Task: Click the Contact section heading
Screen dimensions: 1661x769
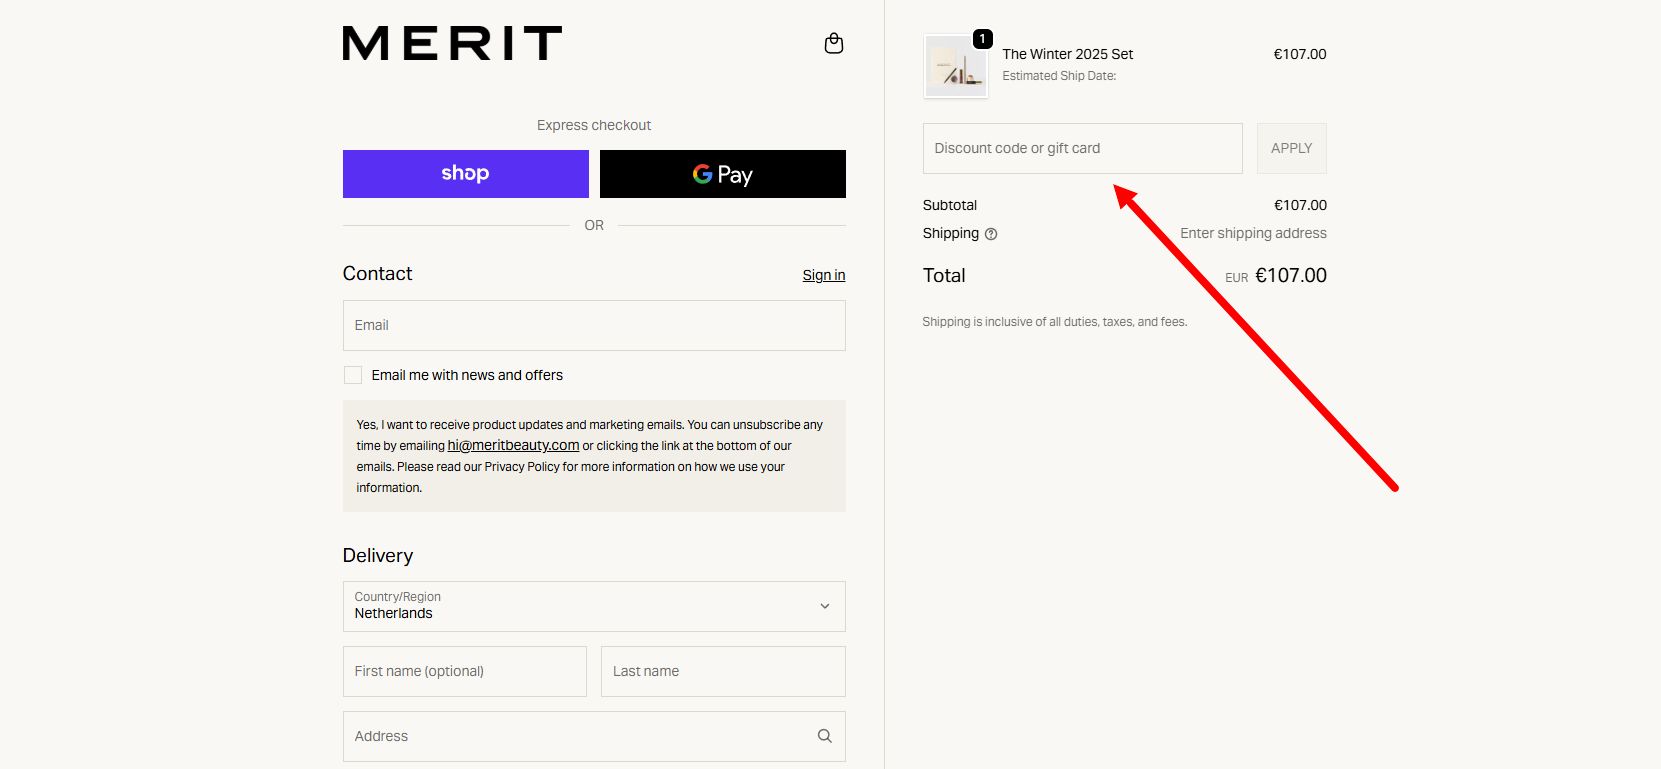Action: pyautogui.click(x=378, y=273)
